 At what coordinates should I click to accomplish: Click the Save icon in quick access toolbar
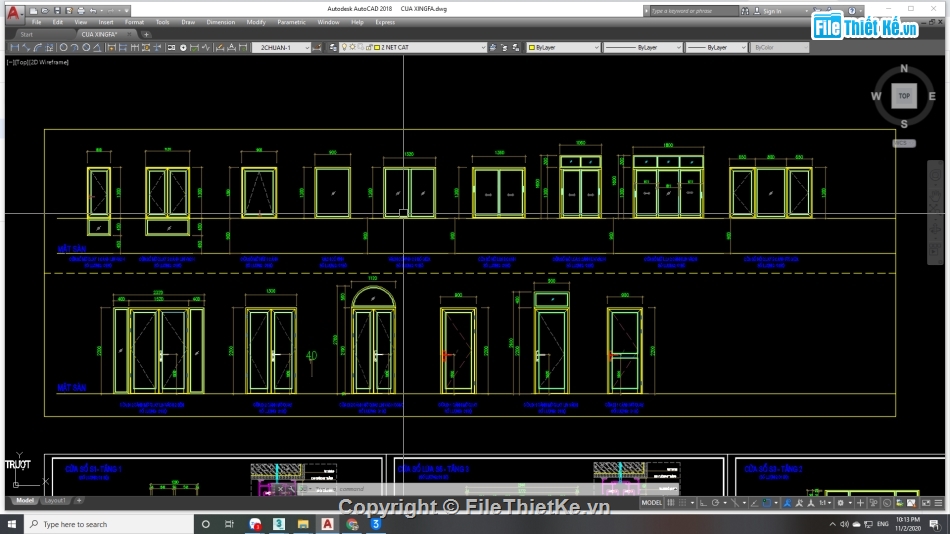57,10
